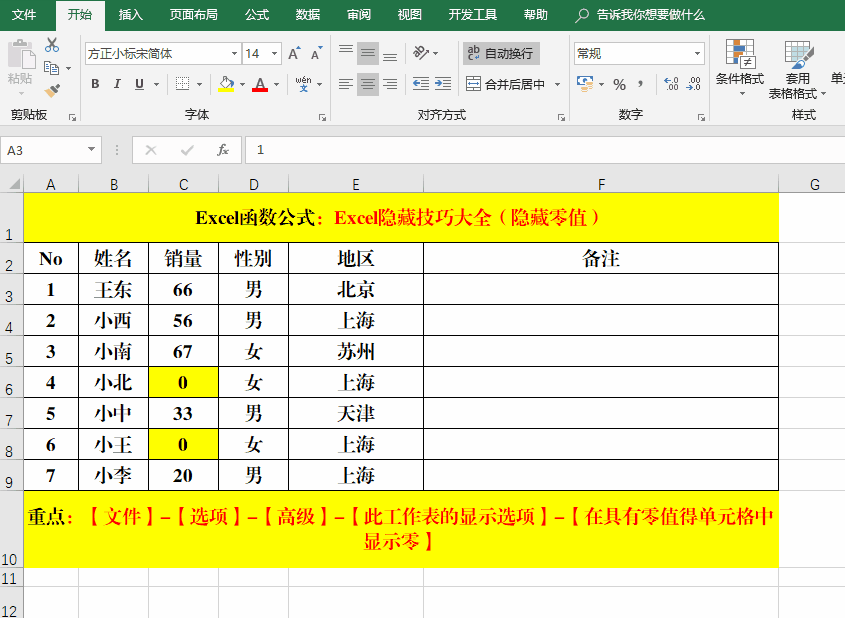Align text left

[x=346, y=84]
